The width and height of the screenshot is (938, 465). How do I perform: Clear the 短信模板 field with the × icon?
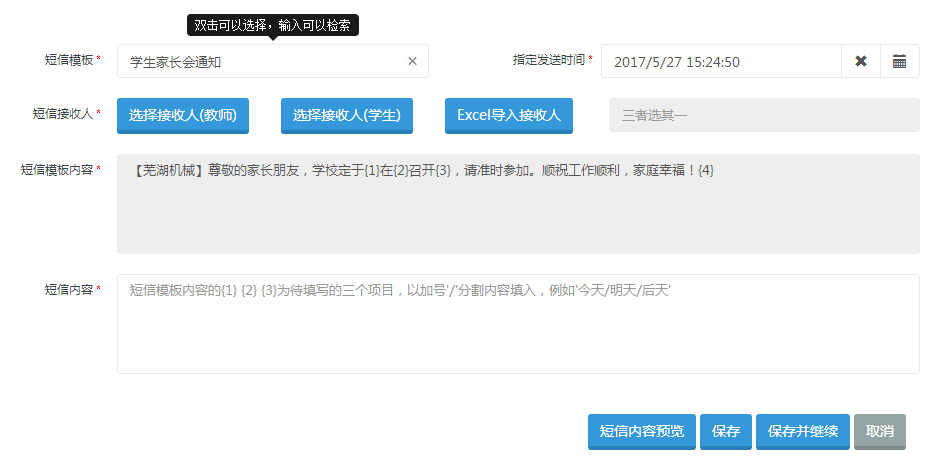click(x=412, y=61)
